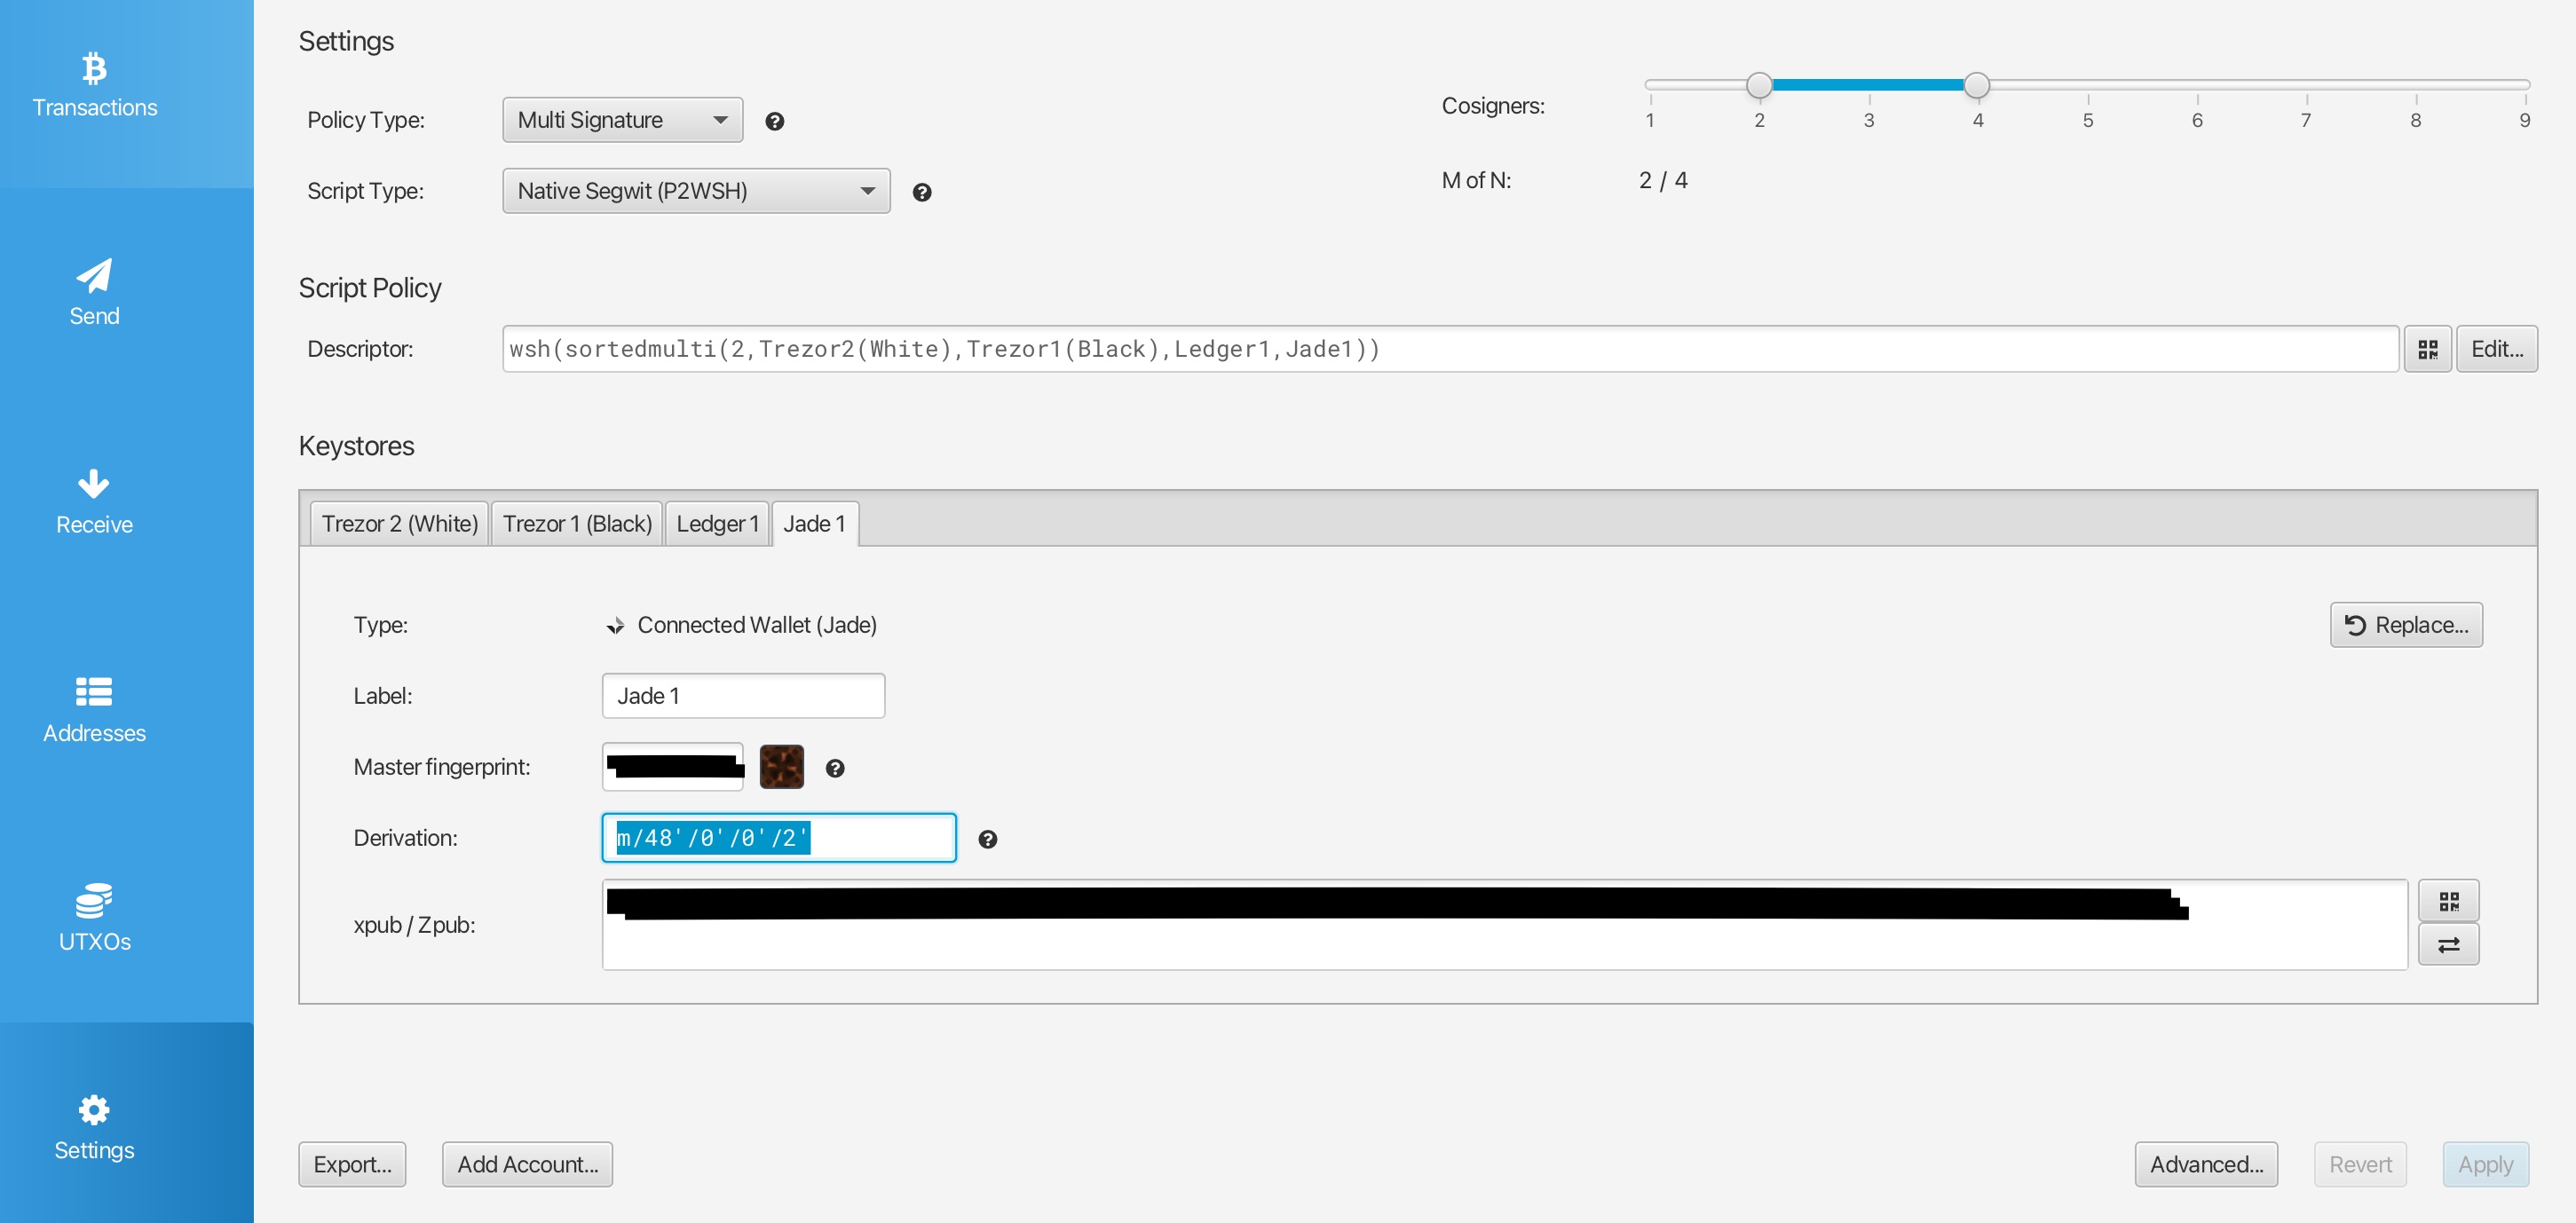Open the Policy Type dropdown
The image size is (2576, 1223).
point(622,119)
